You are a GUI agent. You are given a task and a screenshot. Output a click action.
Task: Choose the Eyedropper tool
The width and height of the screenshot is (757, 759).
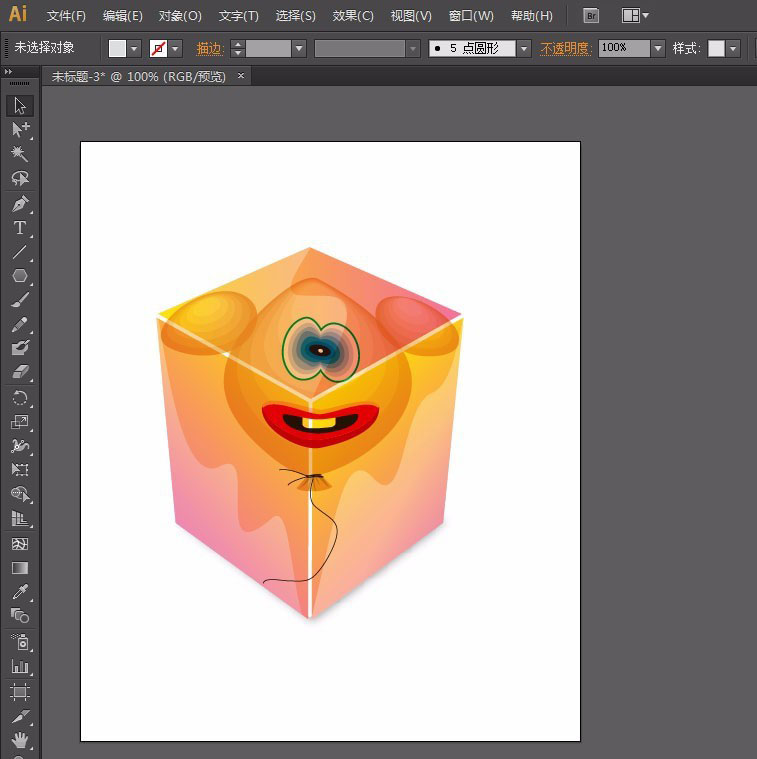[x=20, y=592]
